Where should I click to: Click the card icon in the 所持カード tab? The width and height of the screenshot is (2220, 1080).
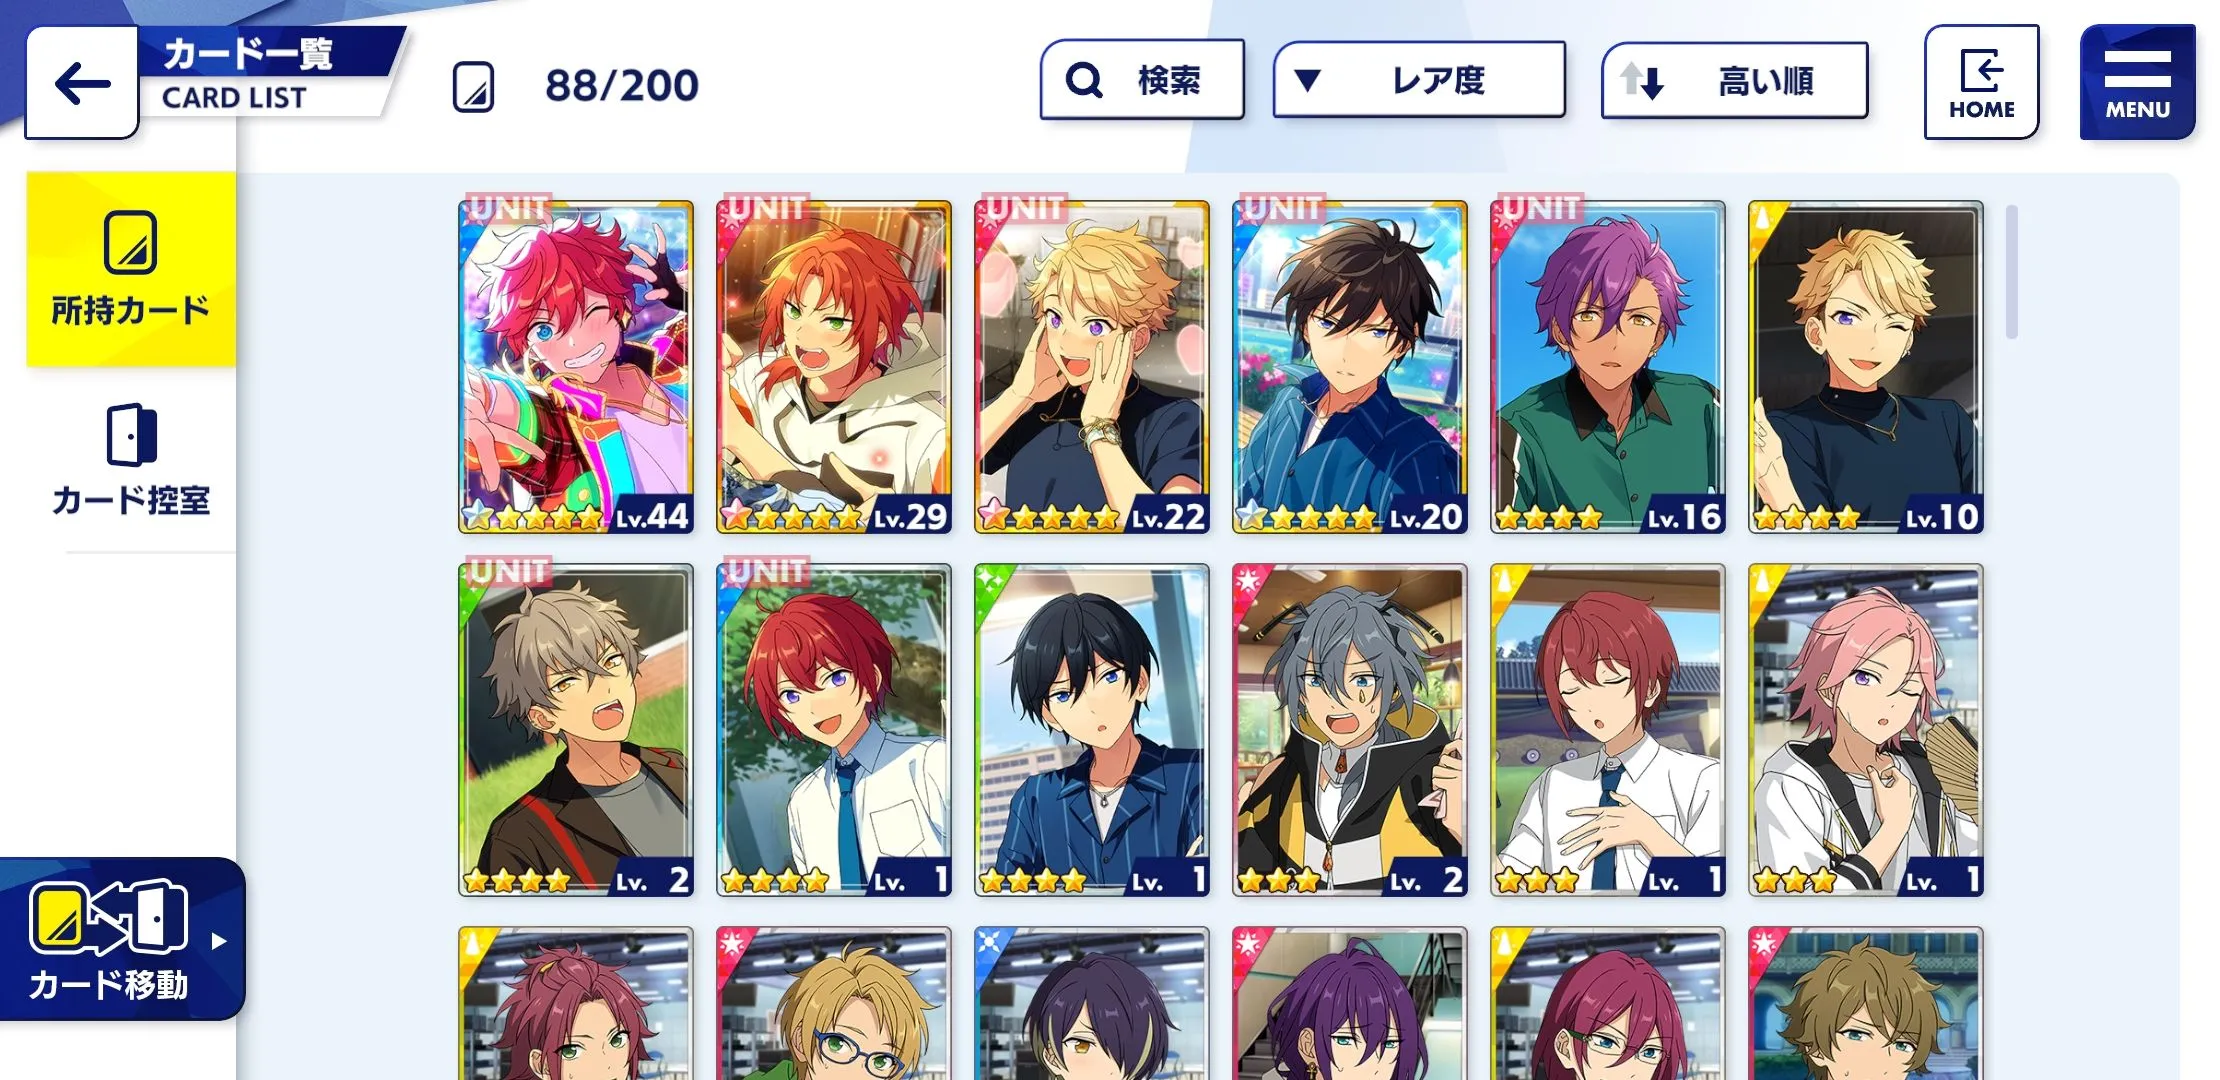coord(131,242)
